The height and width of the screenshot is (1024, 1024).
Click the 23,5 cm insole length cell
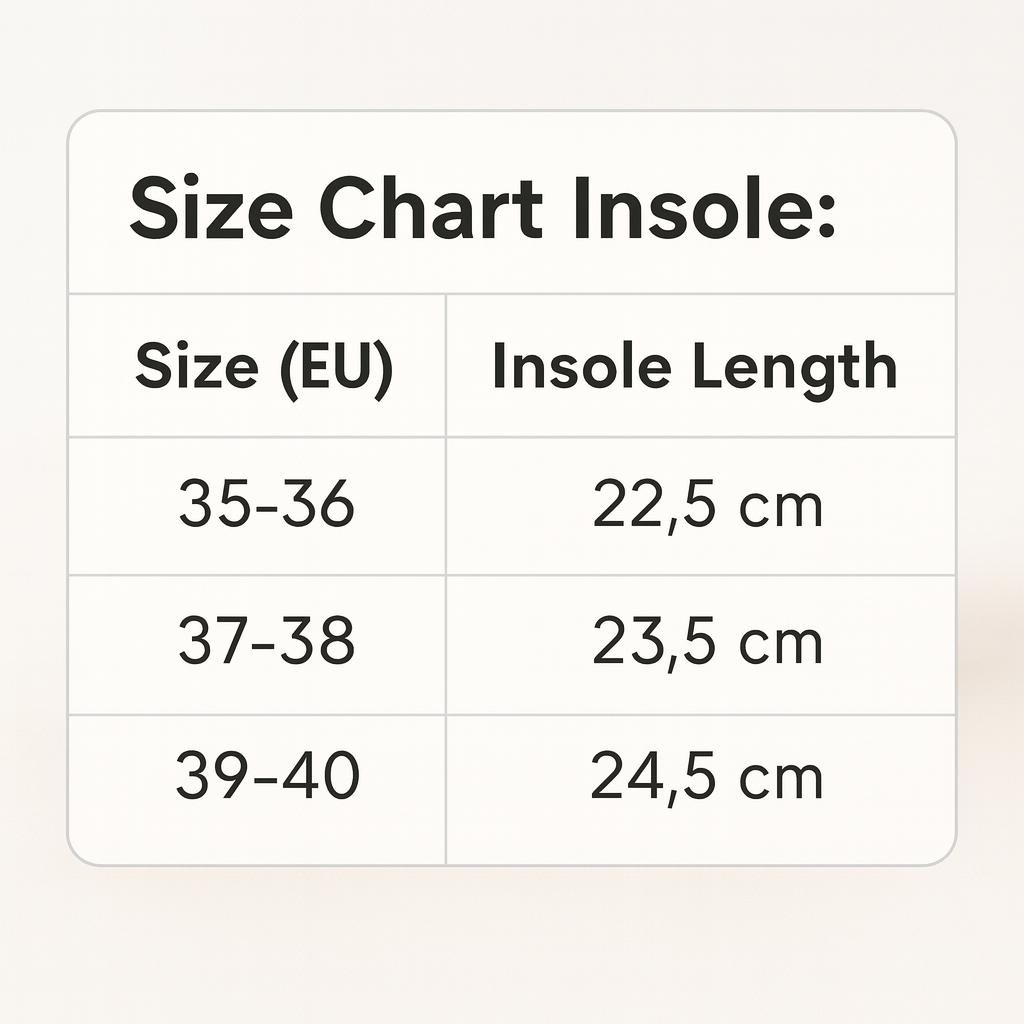click(x=707, y=643)
